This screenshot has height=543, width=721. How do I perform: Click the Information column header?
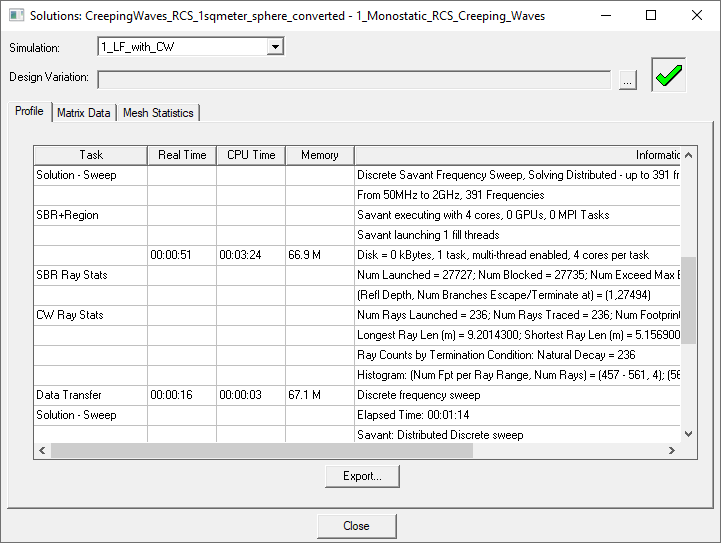click(517, 155)
